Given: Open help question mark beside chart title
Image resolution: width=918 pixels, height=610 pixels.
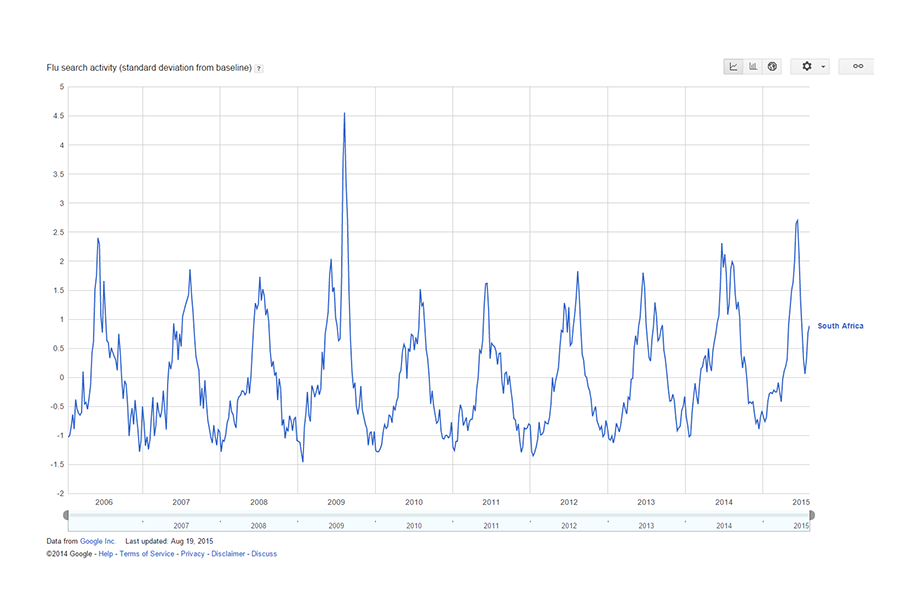Looking at the screenshot, I should click(259, 68).
